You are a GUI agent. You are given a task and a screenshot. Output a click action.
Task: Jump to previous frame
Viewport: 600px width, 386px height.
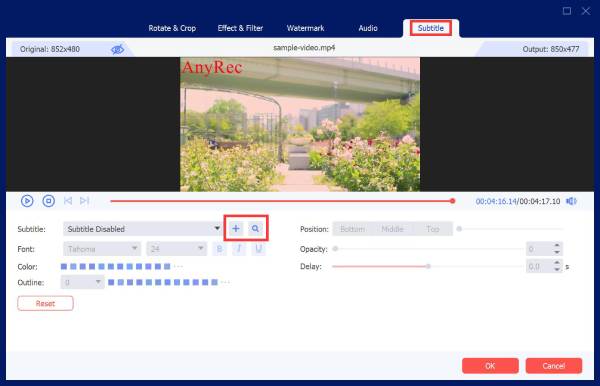pyautogui.click(x=68, y=201)
